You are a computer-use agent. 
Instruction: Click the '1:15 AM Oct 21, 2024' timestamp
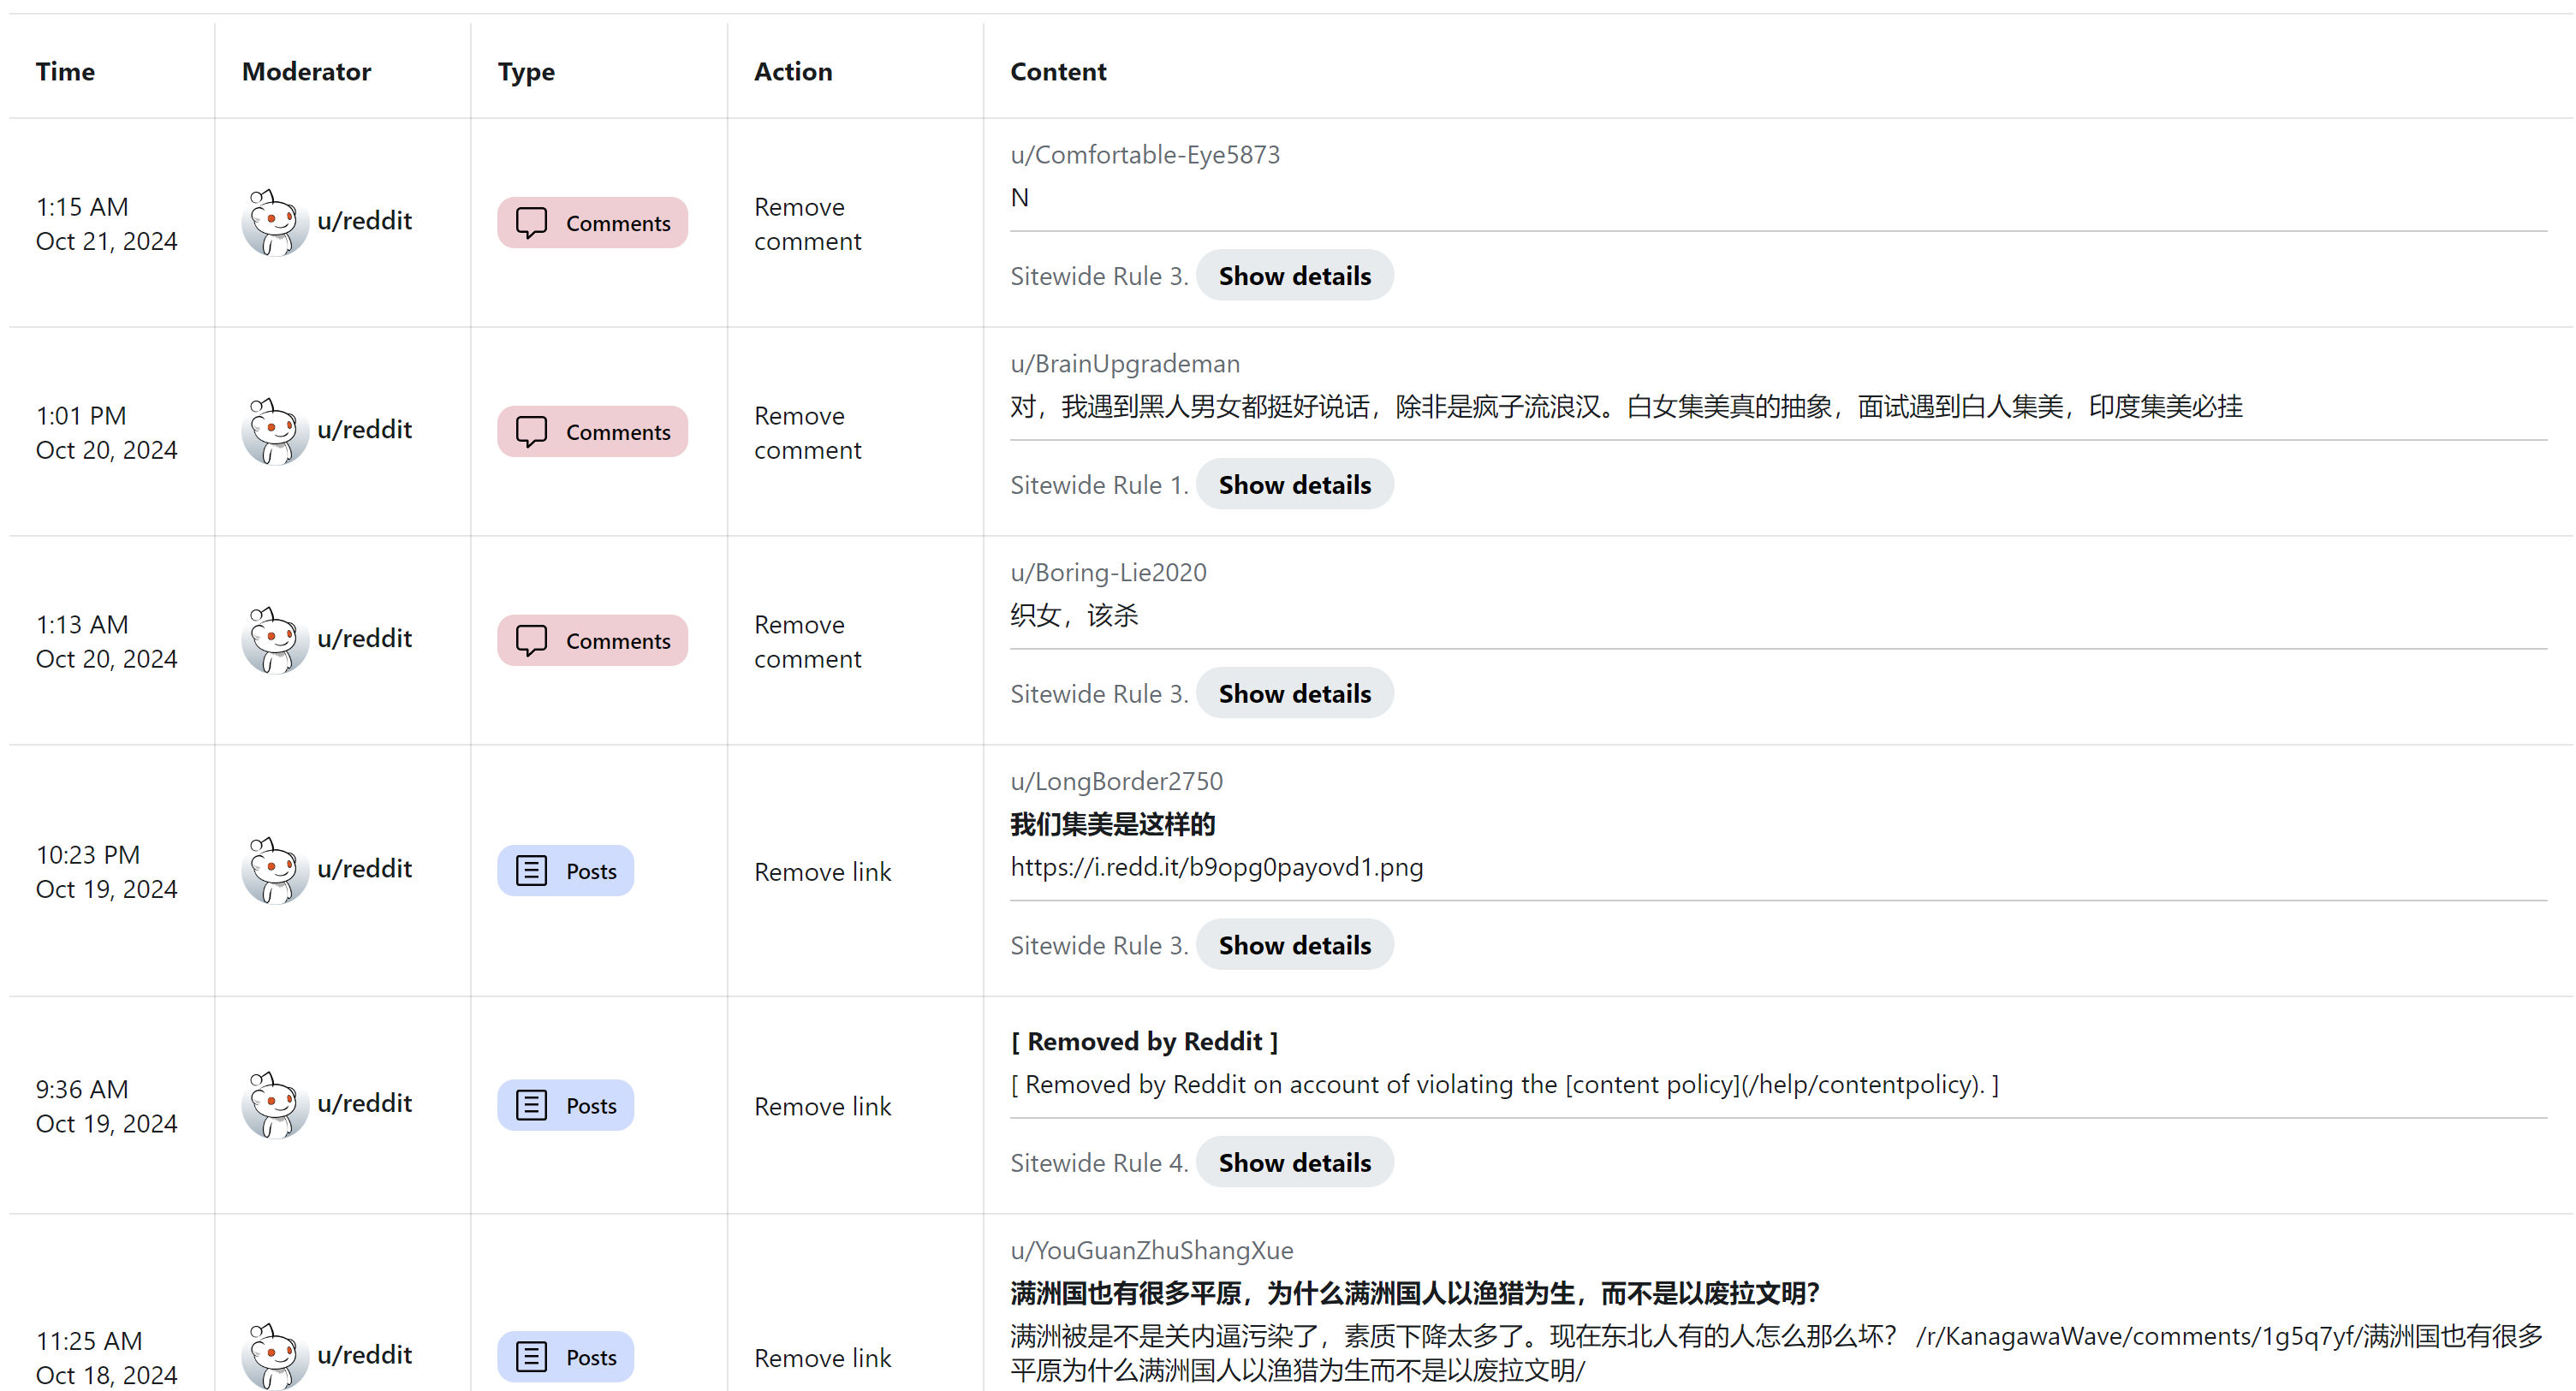(107, 224)
